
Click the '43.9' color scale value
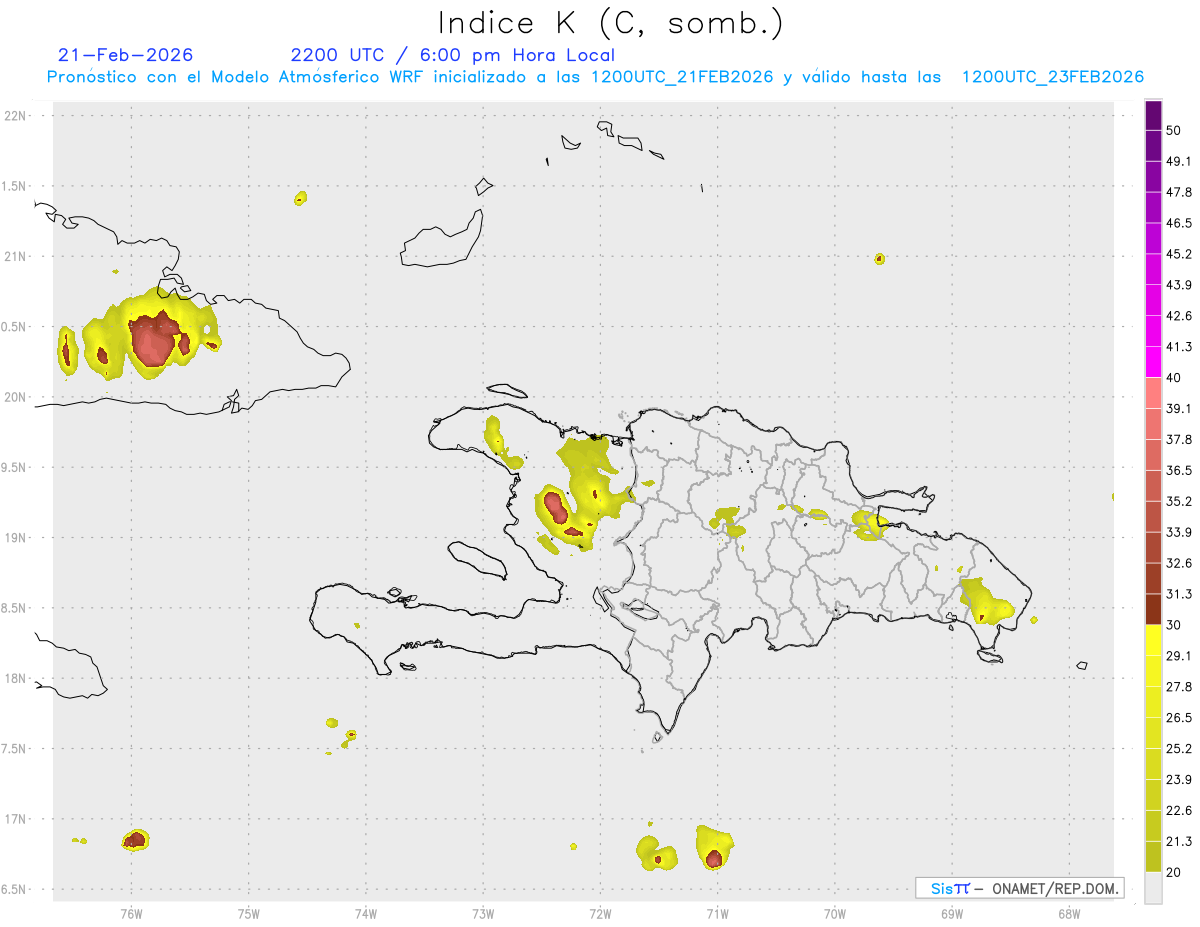[x=1179, y=285]
